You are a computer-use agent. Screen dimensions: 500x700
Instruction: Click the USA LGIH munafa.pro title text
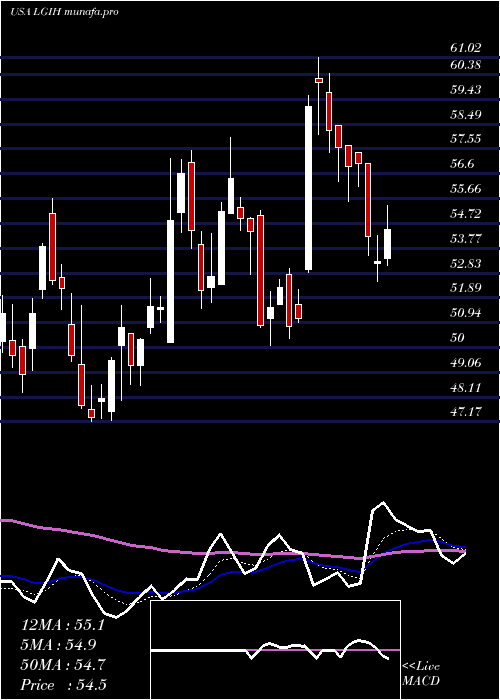64,12
